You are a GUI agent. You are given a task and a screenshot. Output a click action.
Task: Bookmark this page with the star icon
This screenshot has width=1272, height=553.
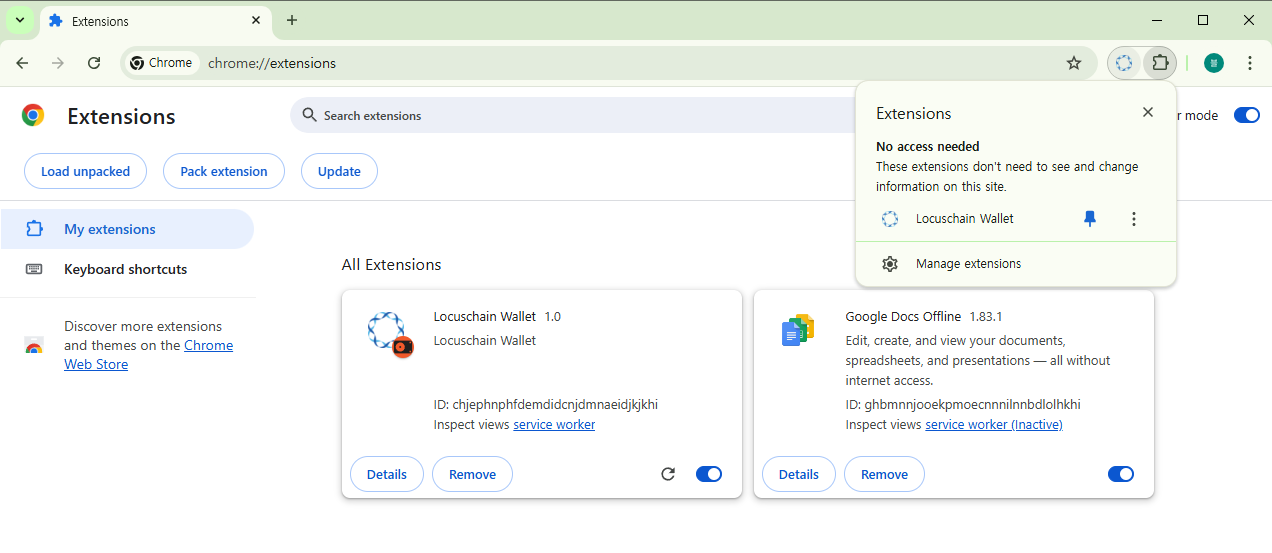[1074, 63]
